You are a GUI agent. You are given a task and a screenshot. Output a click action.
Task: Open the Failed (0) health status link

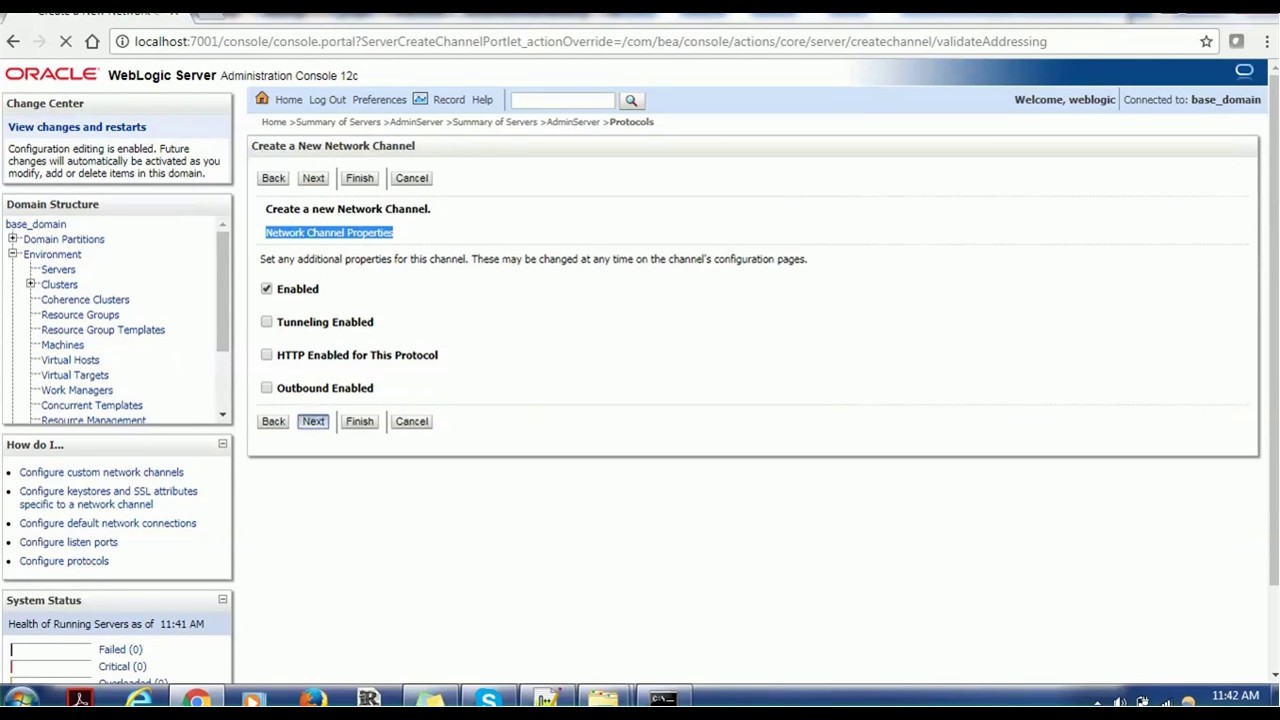click(120, 649)
